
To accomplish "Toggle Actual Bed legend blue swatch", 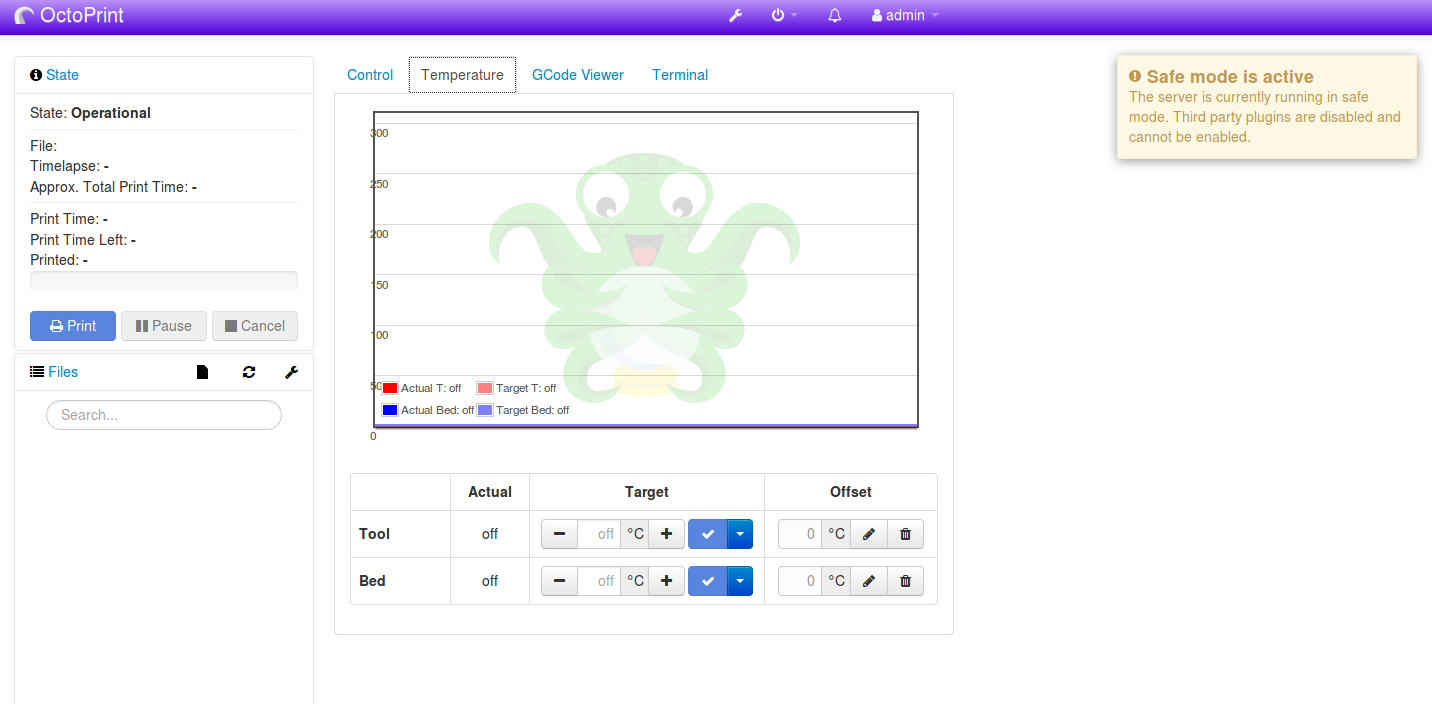I will coord(390,410).
